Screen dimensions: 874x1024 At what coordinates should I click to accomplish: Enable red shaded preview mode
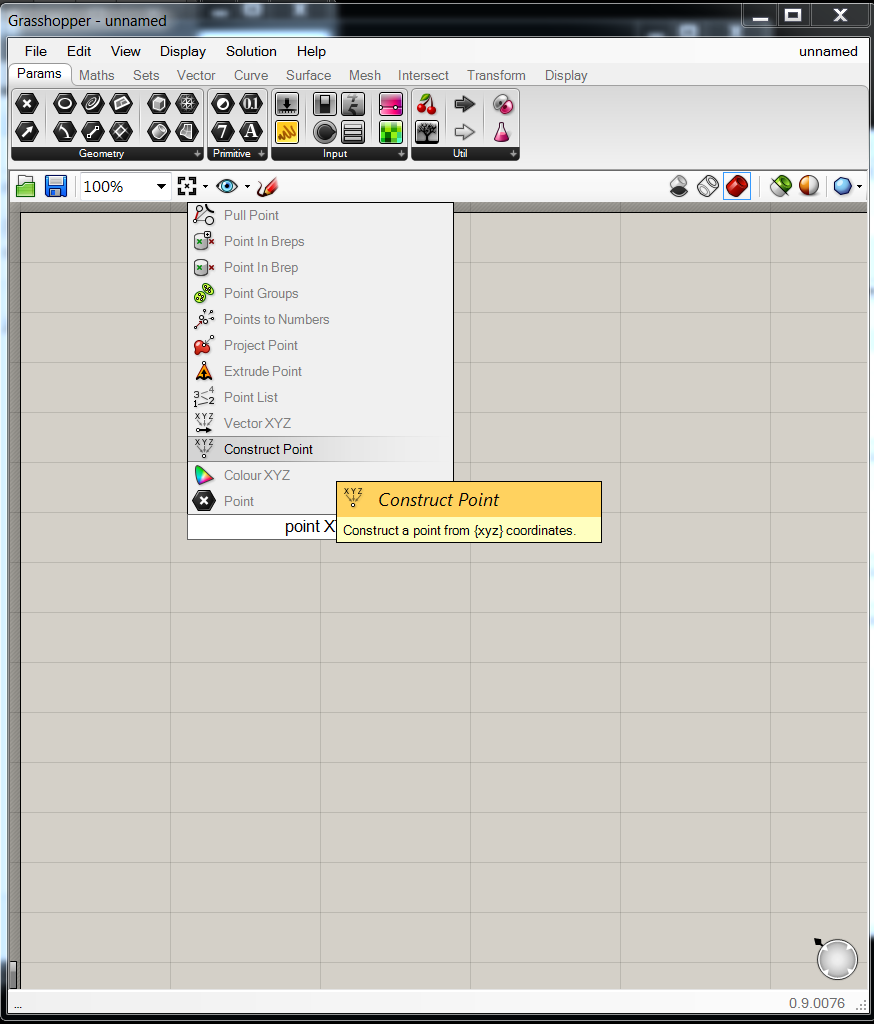point(737,187)
